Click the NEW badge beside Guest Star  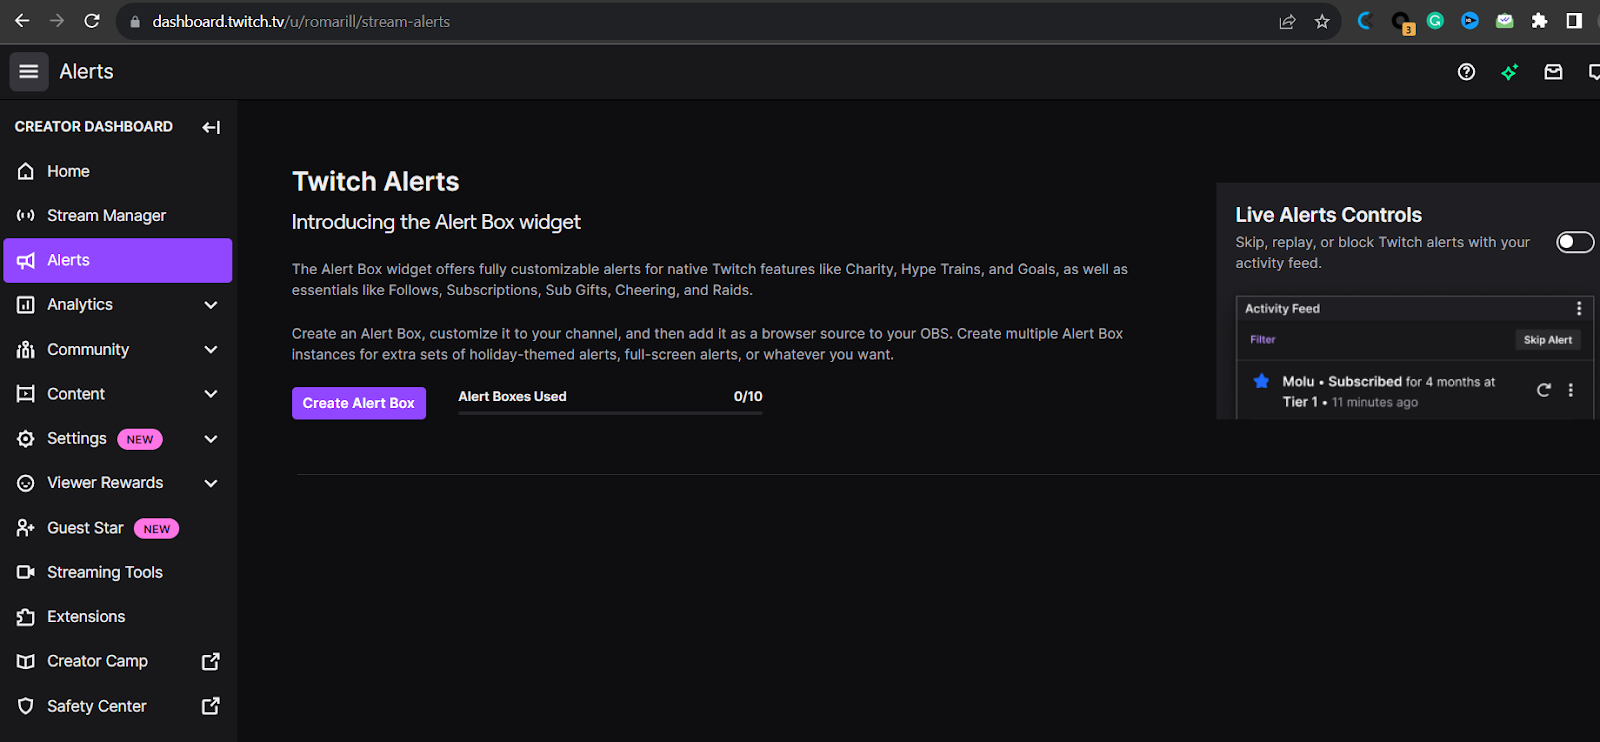156,529
